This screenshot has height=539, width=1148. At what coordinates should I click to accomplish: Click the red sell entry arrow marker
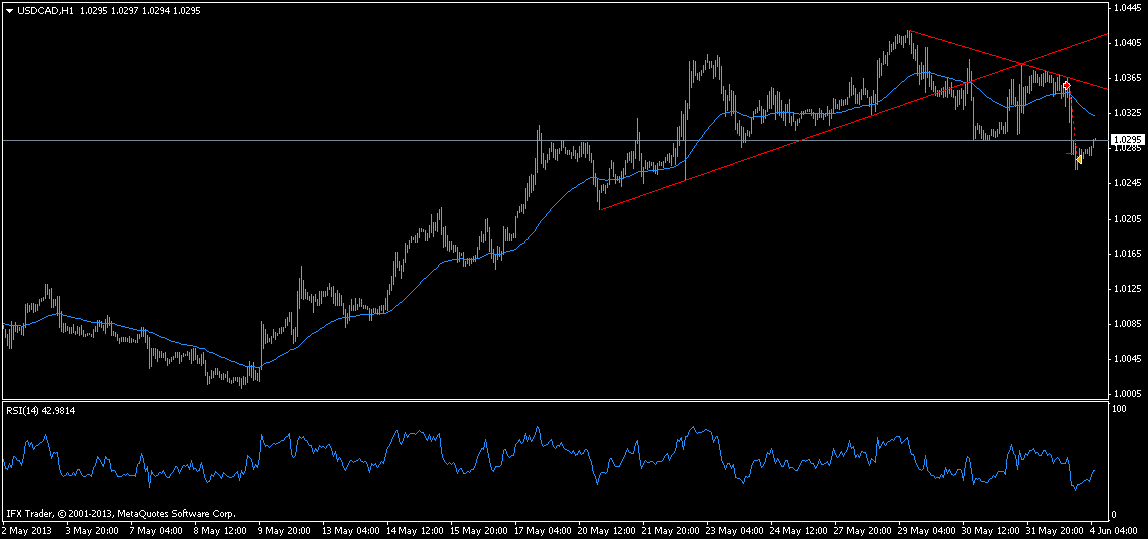(1067, 86)
